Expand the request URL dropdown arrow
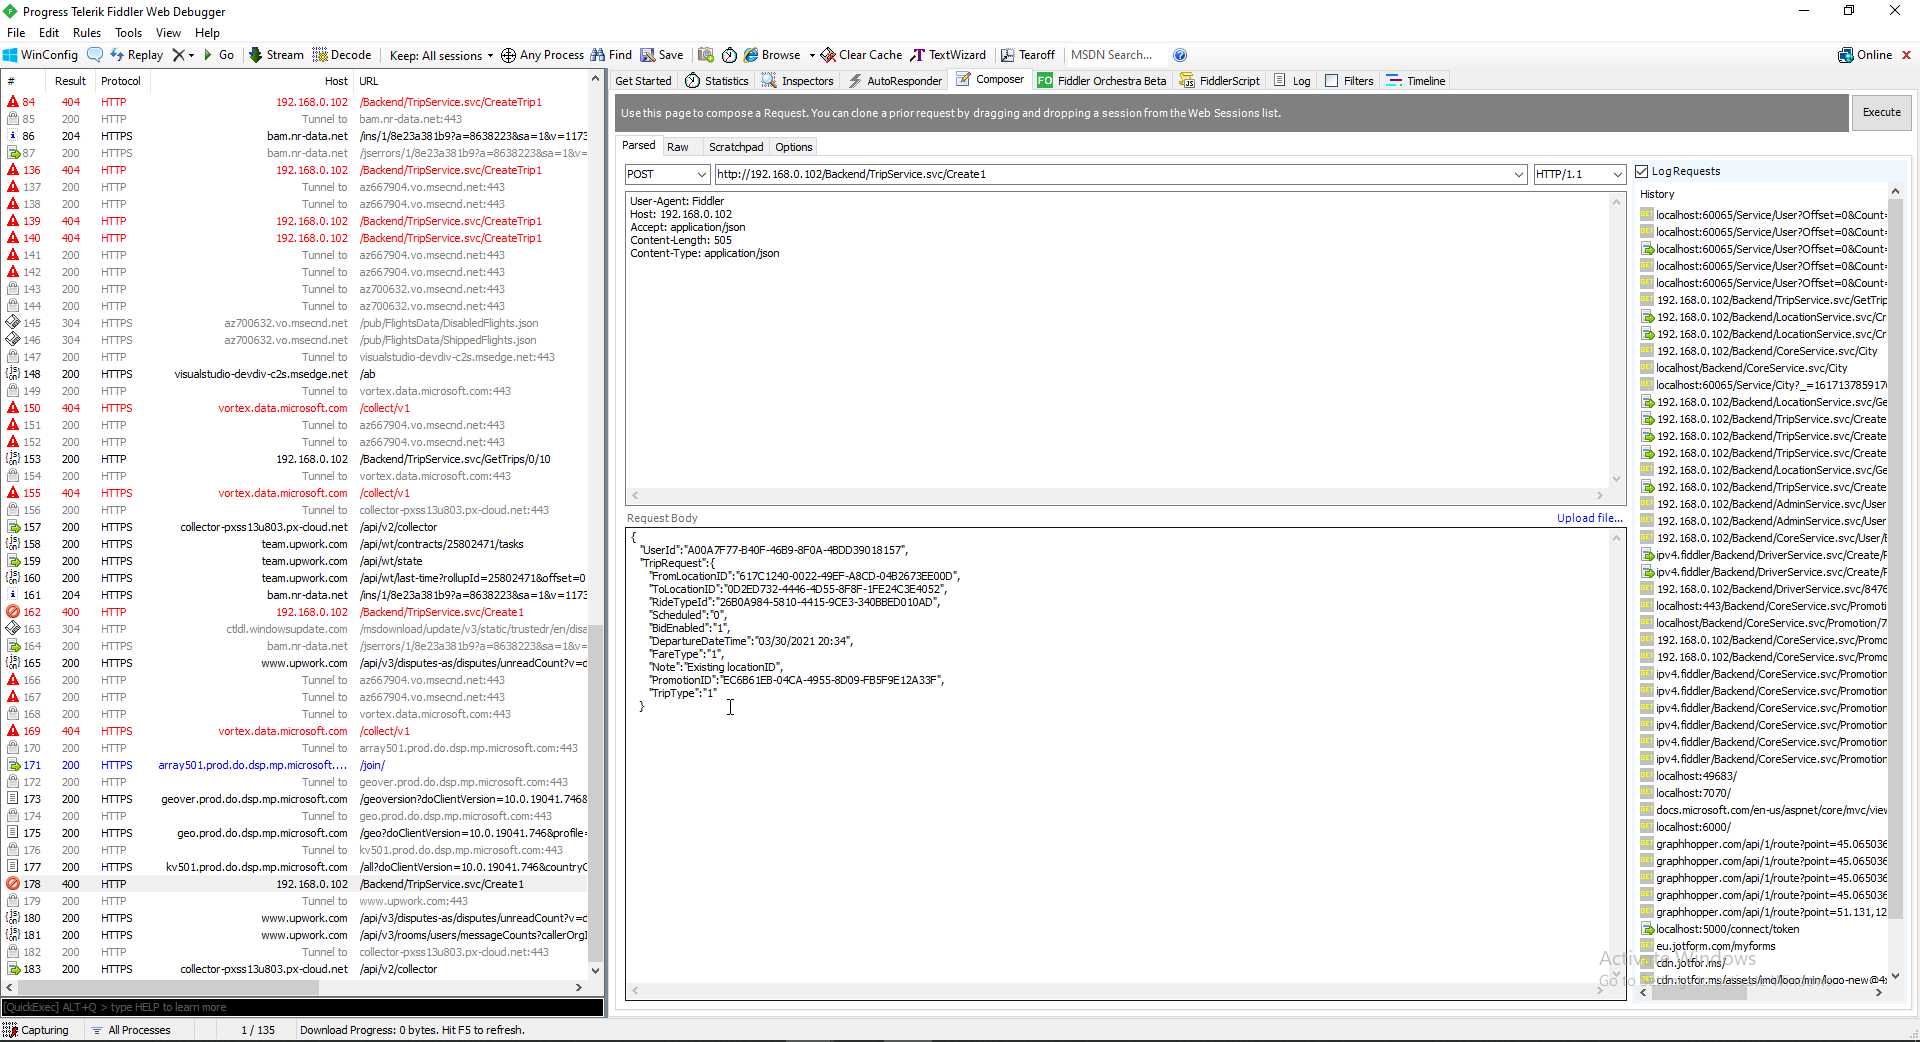The height and width of the screenshot is (1042, 1920). point(1519,174)
